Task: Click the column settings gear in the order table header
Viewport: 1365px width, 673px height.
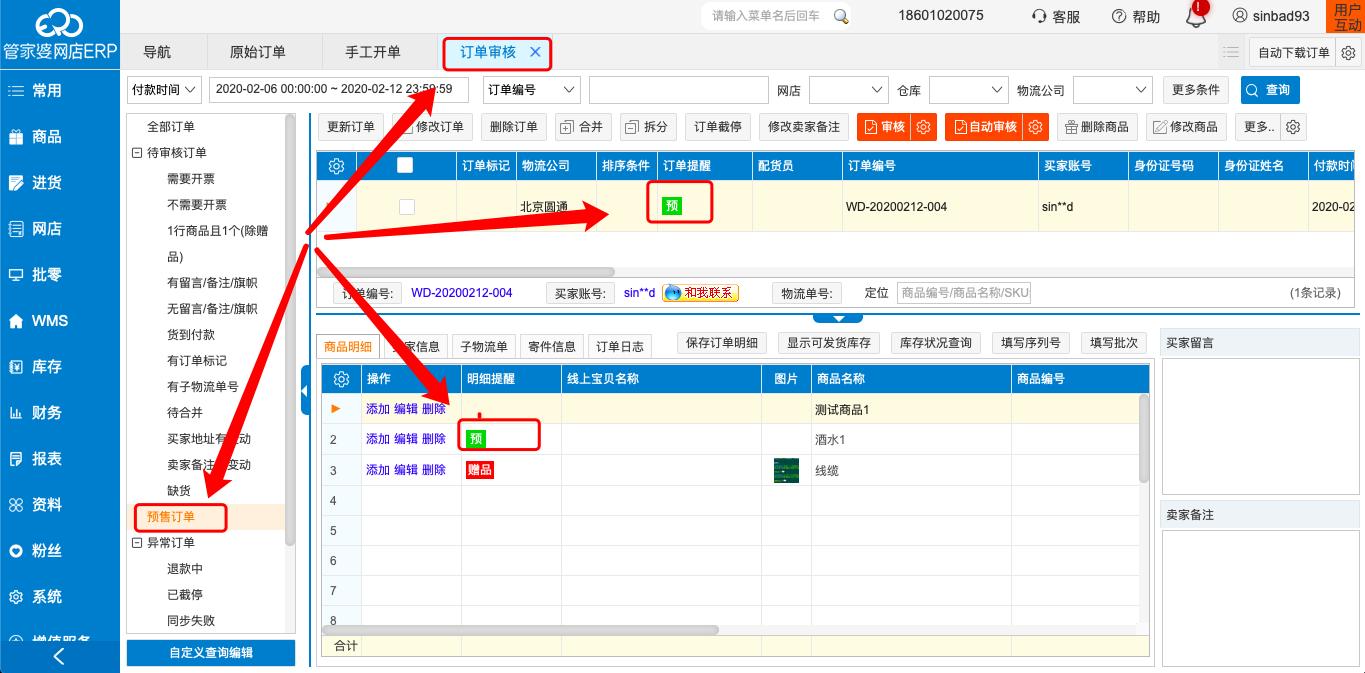Action: click(336, 165)
